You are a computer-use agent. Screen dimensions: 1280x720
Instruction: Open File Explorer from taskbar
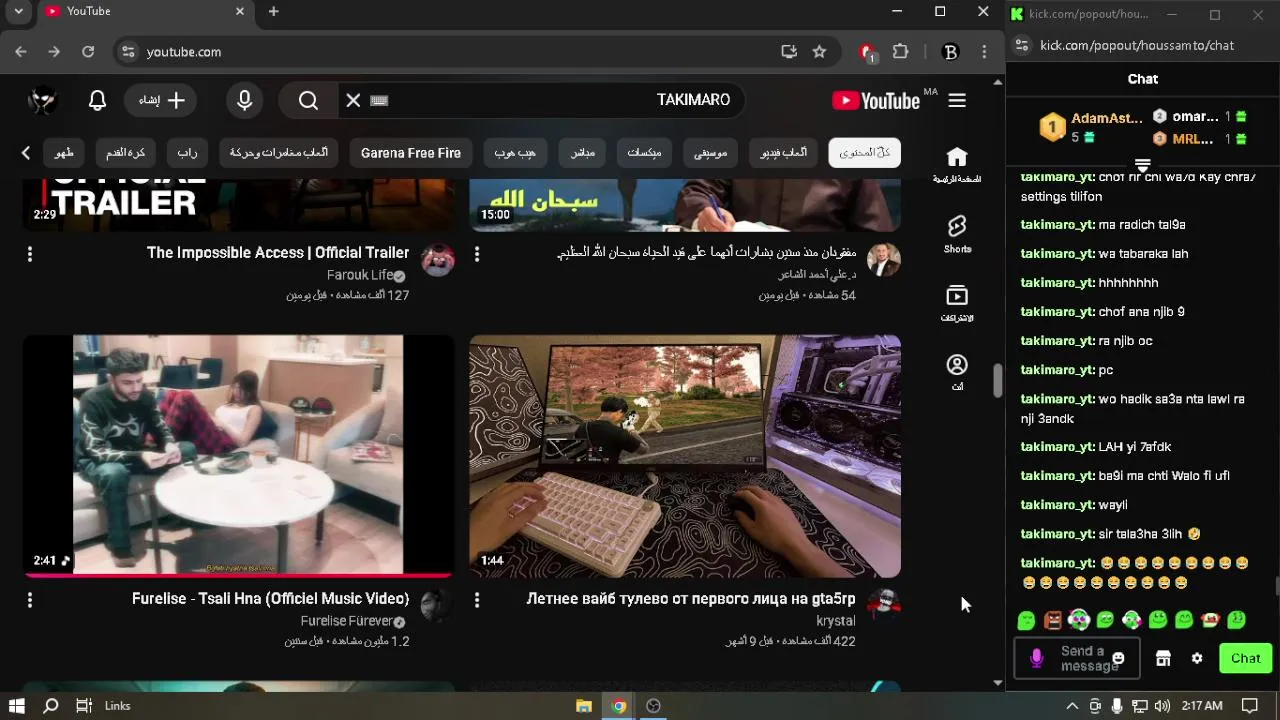click(x=584, y=706)
